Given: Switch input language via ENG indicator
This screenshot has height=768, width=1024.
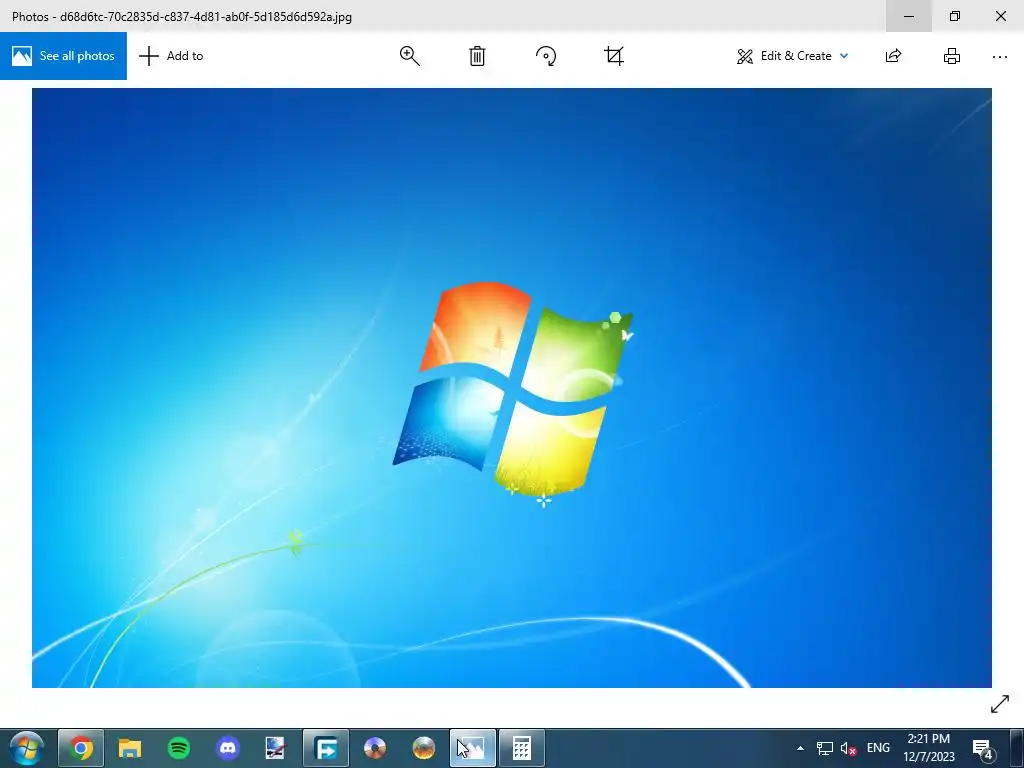Looking at the screenshot, I should 878,748.
